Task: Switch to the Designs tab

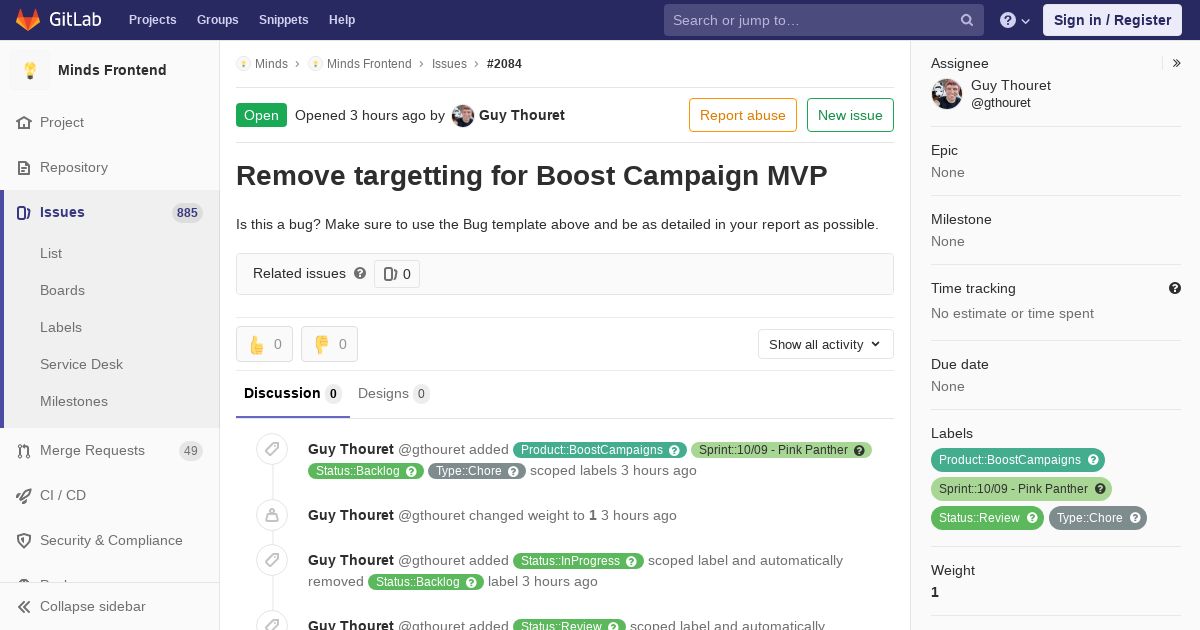Action: (x=394, y=394)
